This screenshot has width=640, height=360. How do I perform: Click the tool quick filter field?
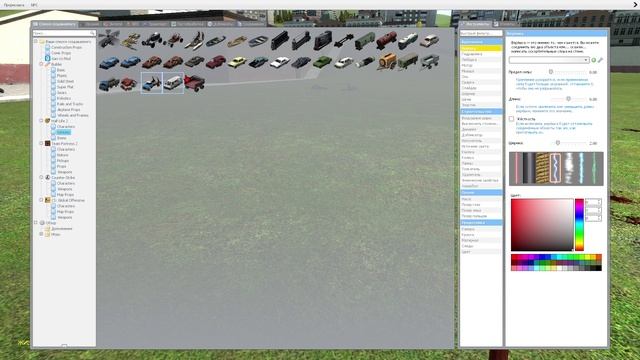pos(481,33)
